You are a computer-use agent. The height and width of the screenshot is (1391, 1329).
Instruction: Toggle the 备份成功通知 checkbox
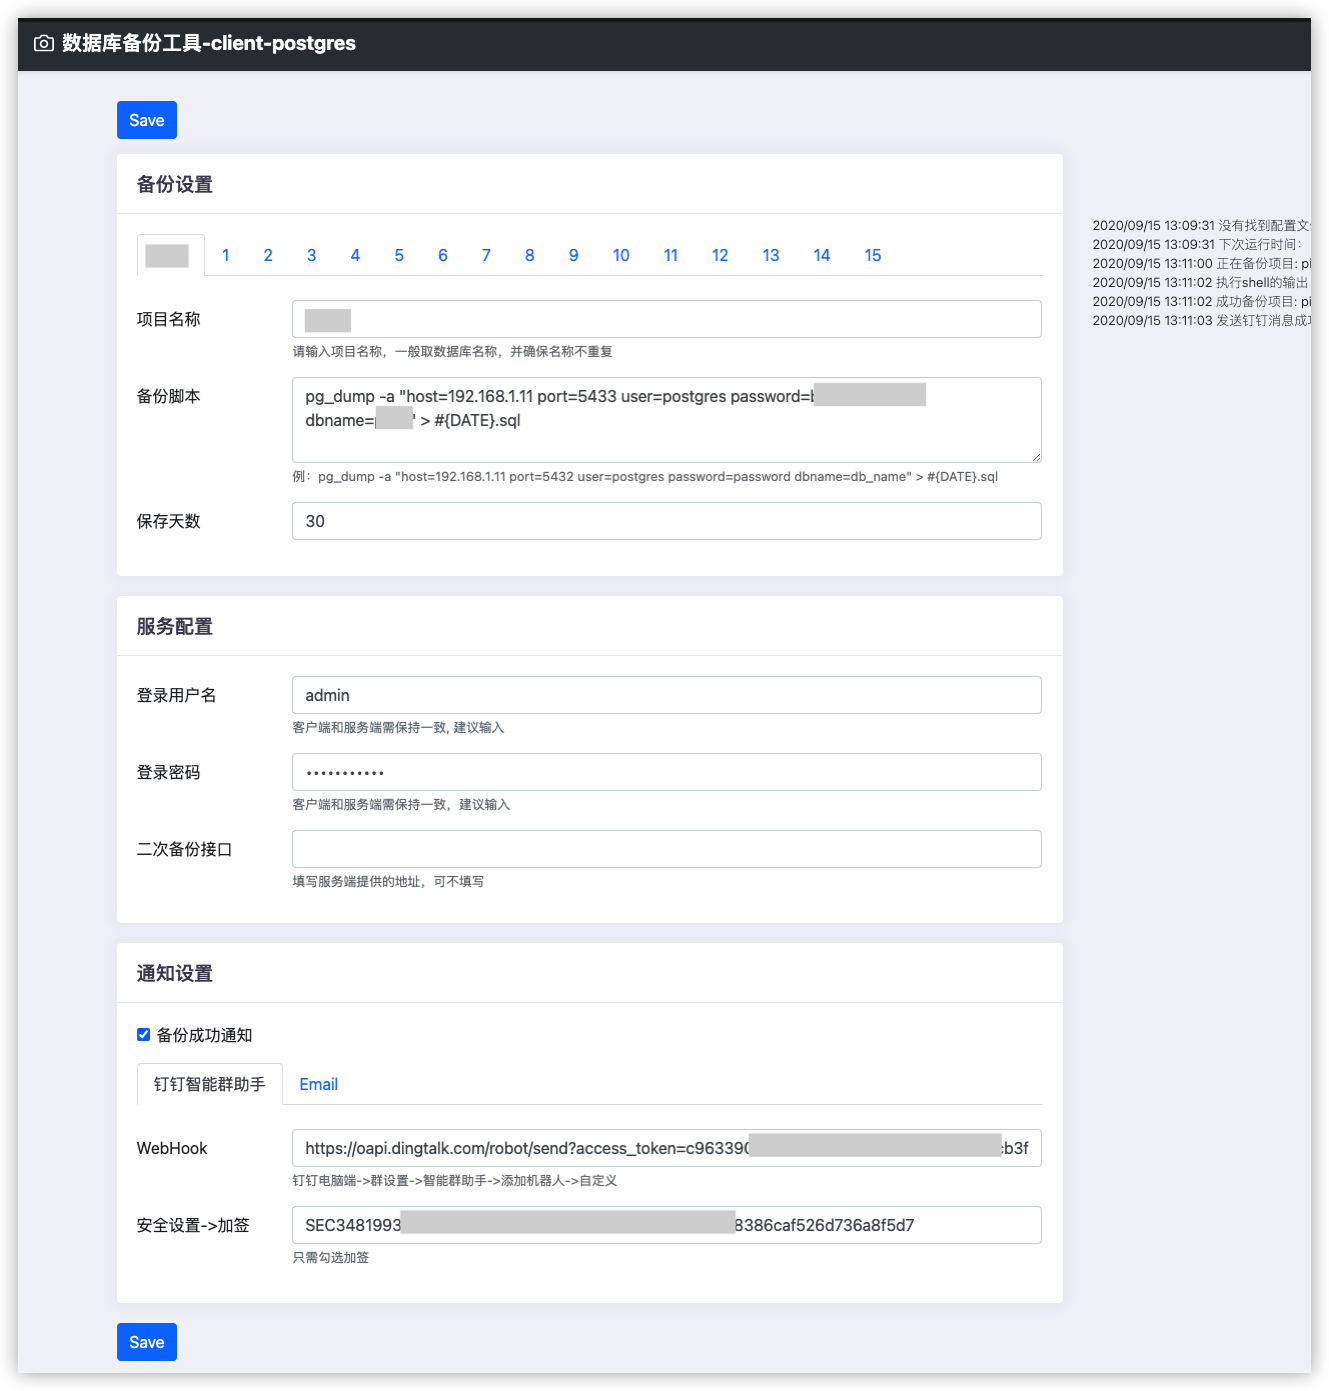pyautogui.click(x=143, y=1035)
